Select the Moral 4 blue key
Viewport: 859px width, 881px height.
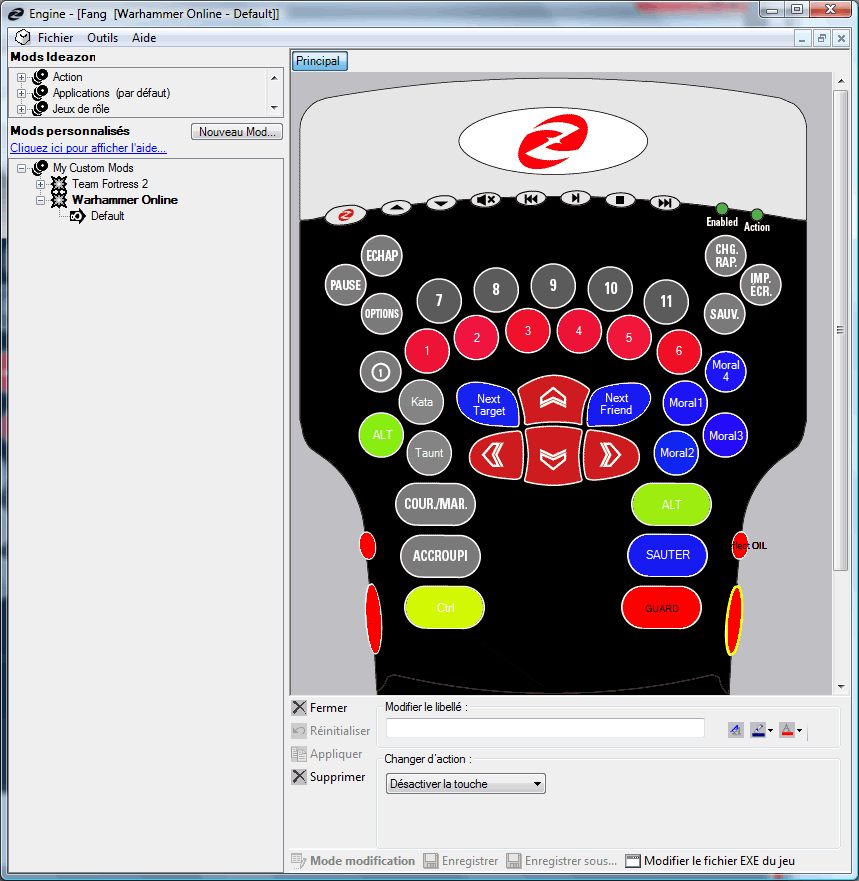coord(725,371)
